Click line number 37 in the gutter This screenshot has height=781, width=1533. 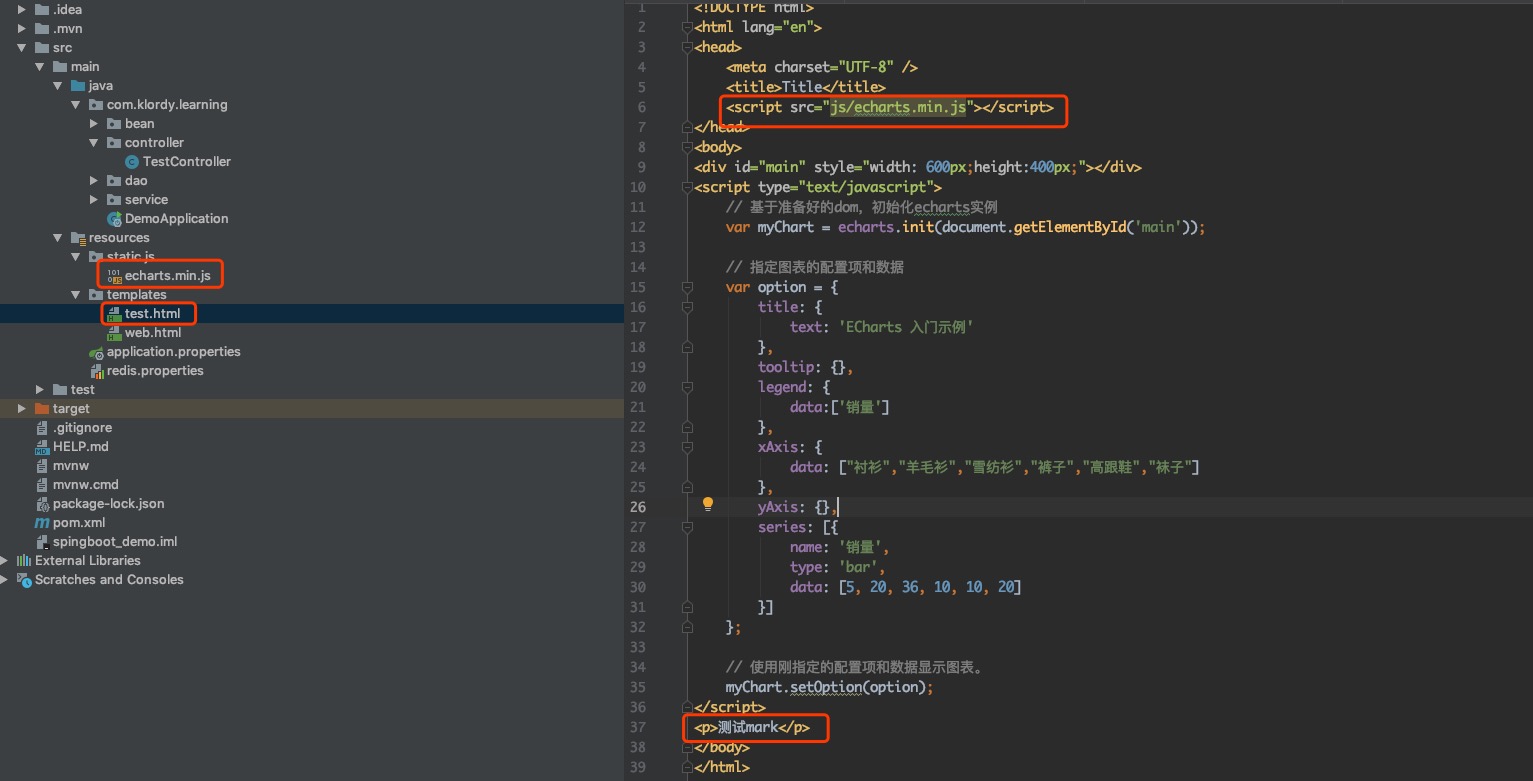click(637, 727)
